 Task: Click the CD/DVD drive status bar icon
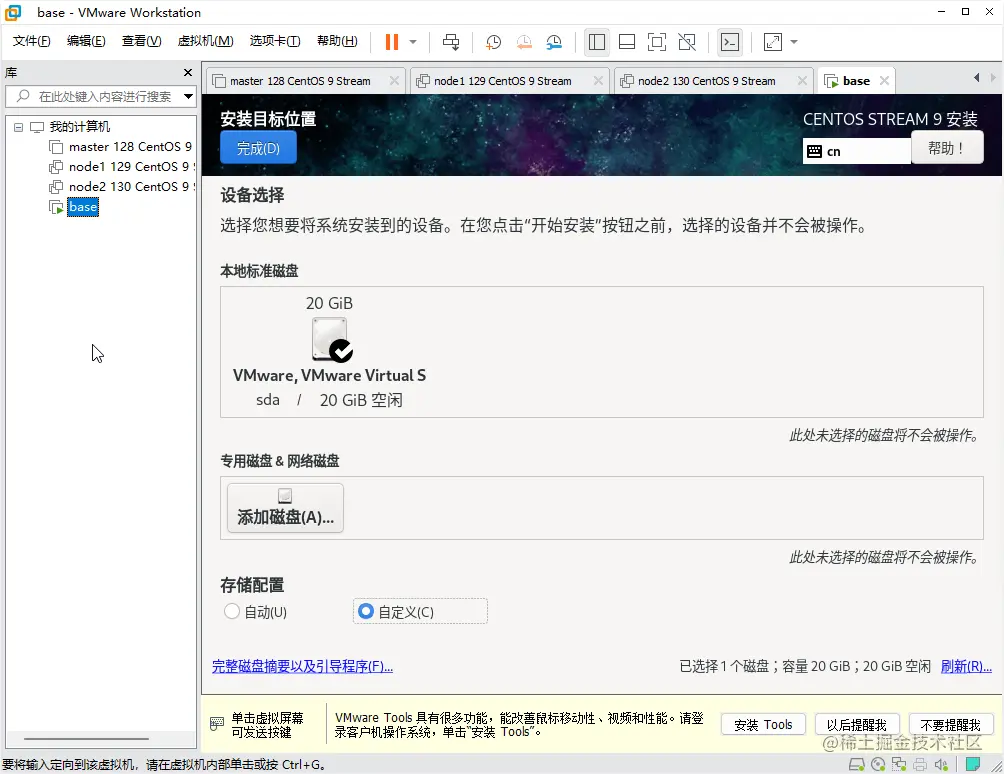(878, 764)
